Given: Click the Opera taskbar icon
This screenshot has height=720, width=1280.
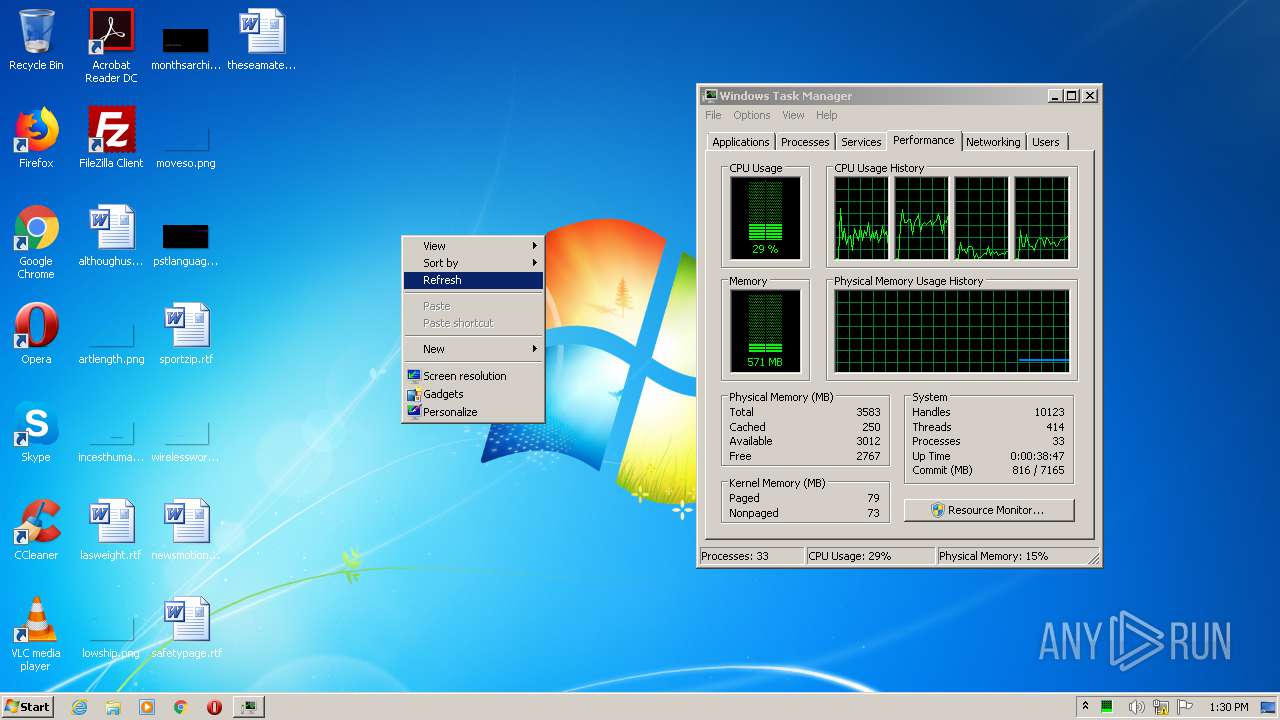Looking at the screenshot, I should tap(214, 707).
